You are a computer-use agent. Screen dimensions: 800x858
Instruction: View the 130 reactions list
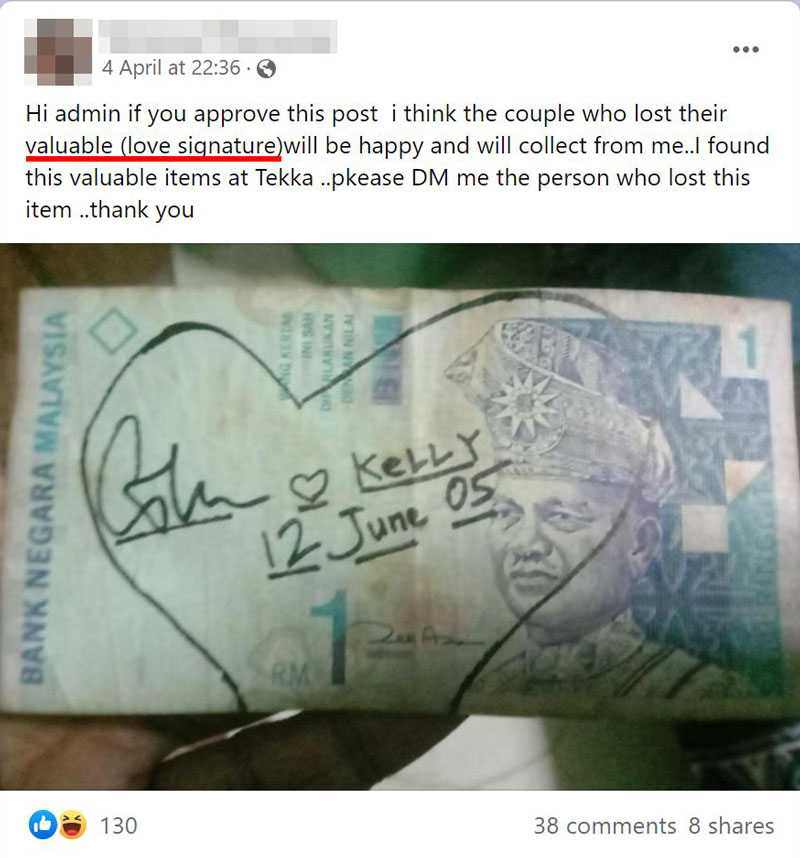[118, 826]
